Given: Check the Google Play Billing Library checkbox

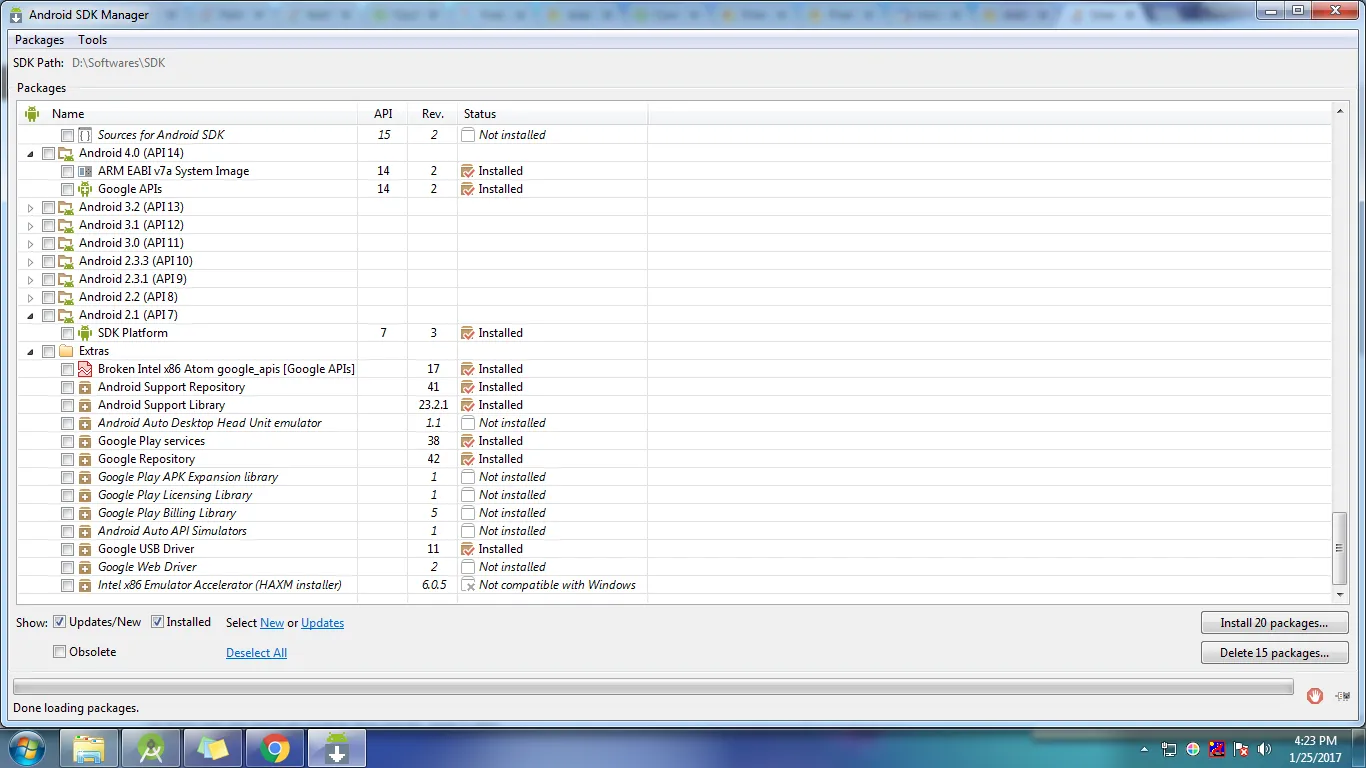Looking at the screenshot, I should coord(67,513).
